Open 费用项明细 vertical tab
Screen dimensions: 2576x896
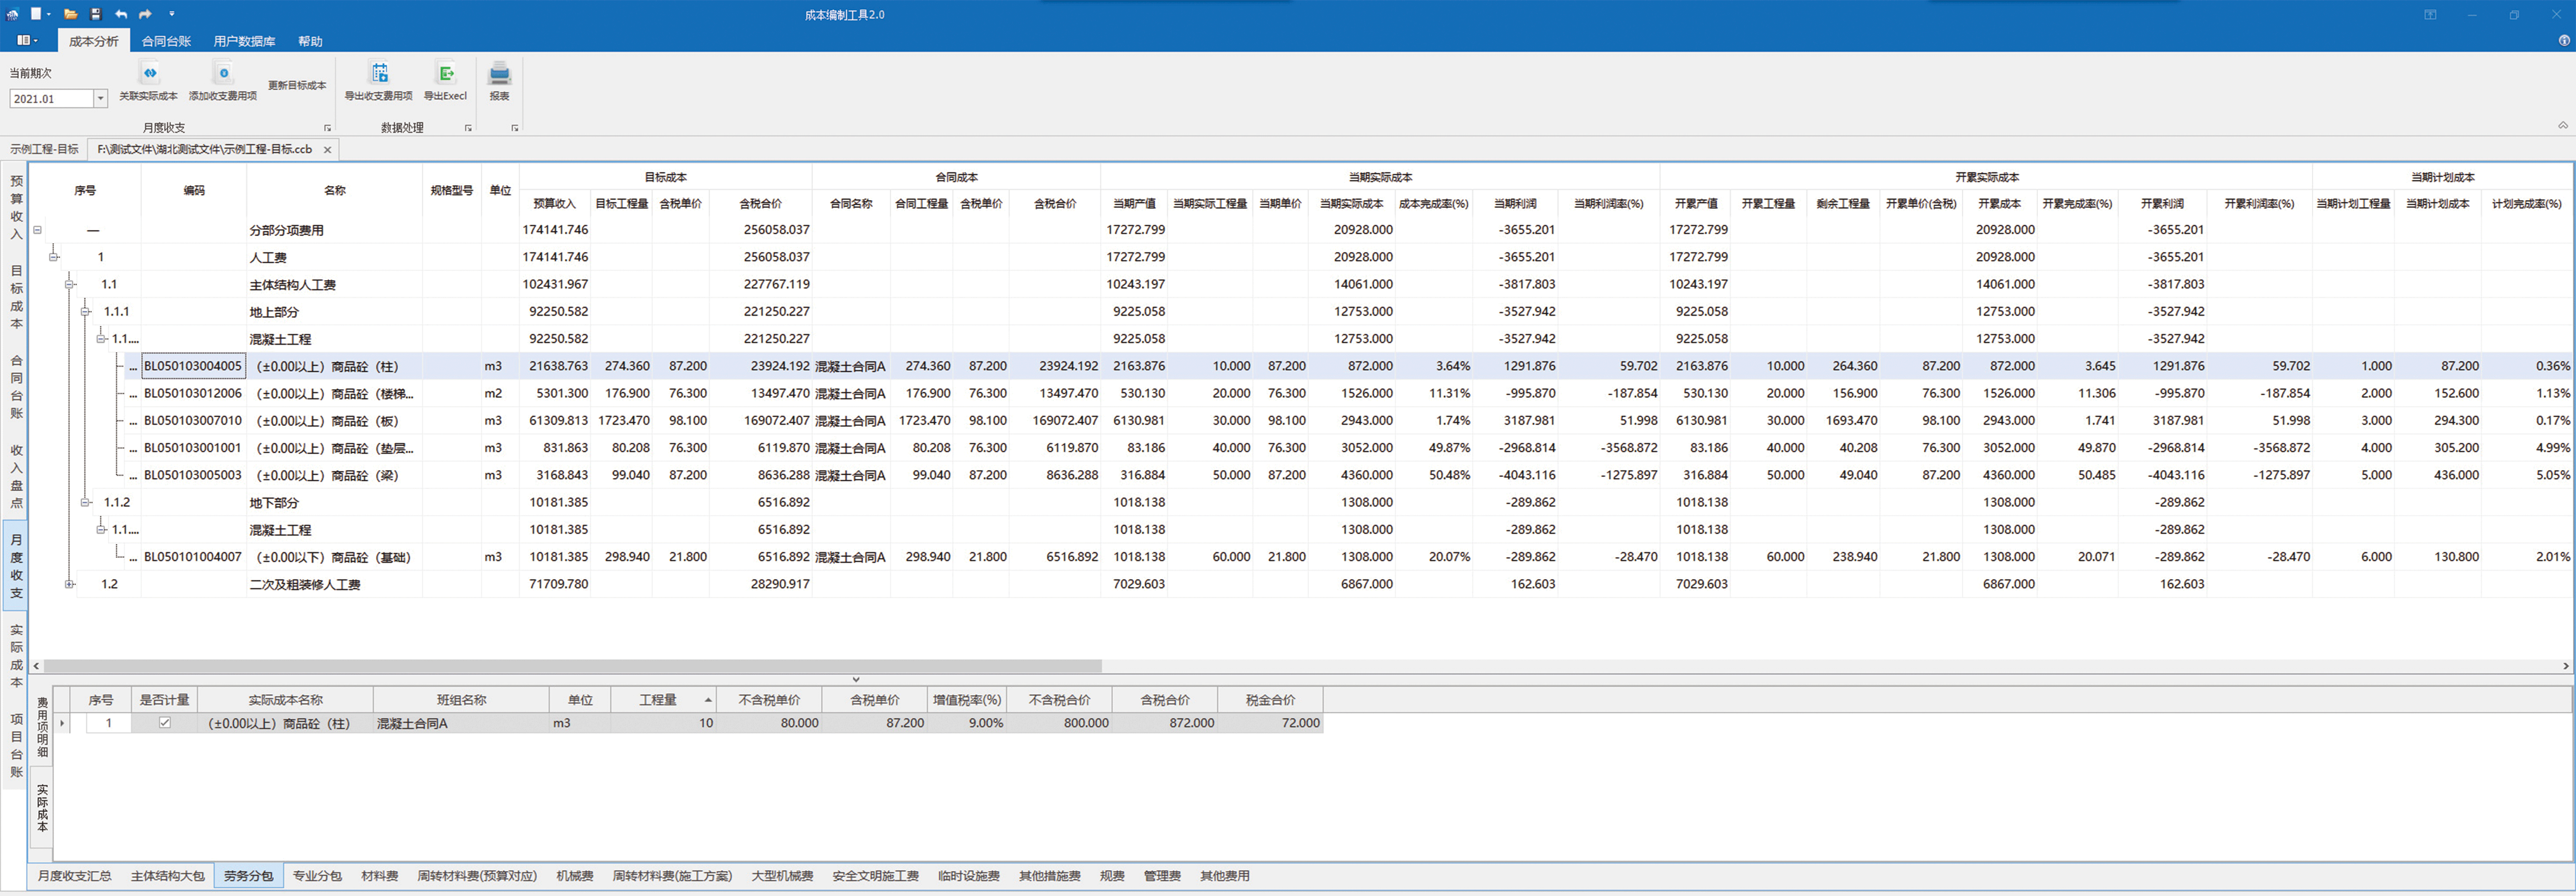(x=42, y=727)
